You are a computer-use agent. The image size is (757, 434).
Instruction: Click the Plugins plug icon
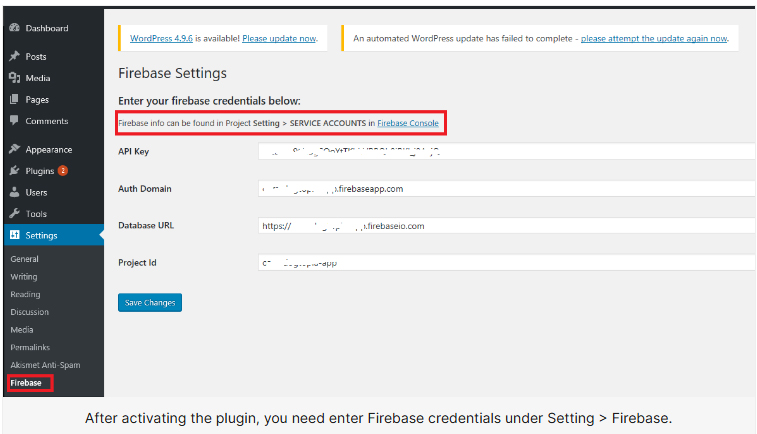[14, 171]
